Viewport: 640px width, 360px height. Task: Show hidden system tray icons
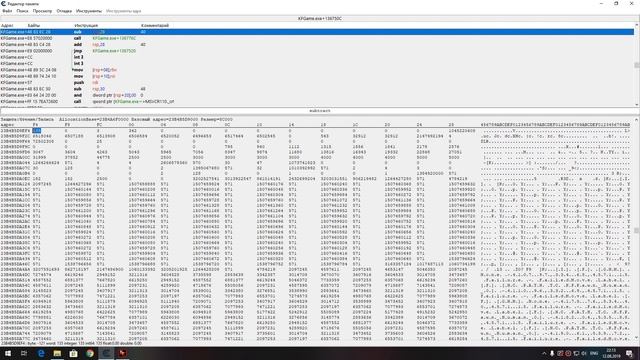click(544, 353)
